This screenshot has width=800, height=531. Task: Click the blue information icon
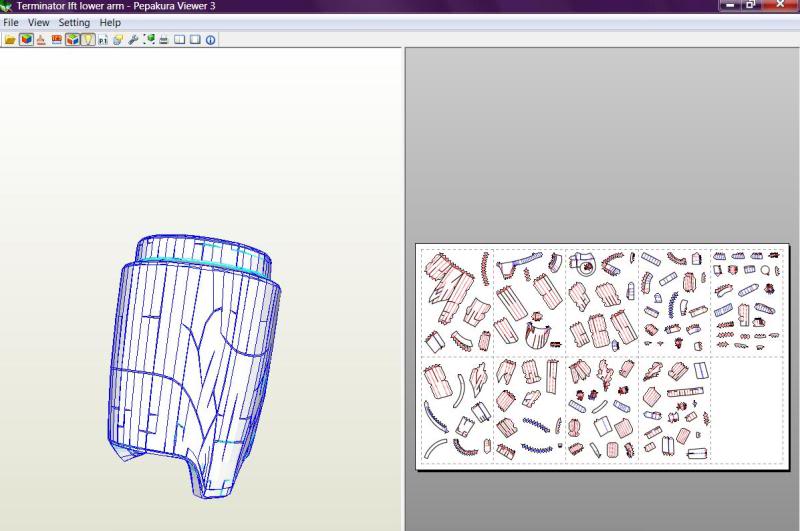210,40
